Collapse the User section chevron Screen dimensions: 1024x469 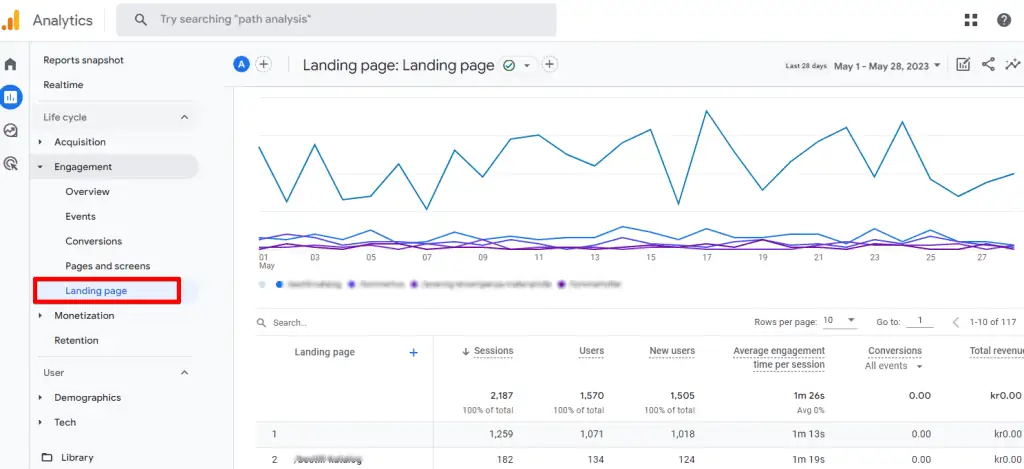(184, 372)
